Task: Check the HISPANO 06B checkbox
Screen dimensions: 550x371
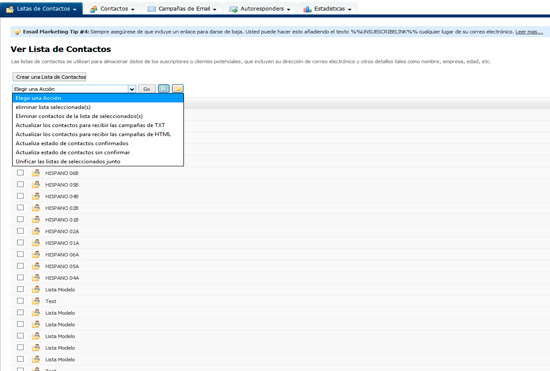Action: tap(20, 173)
